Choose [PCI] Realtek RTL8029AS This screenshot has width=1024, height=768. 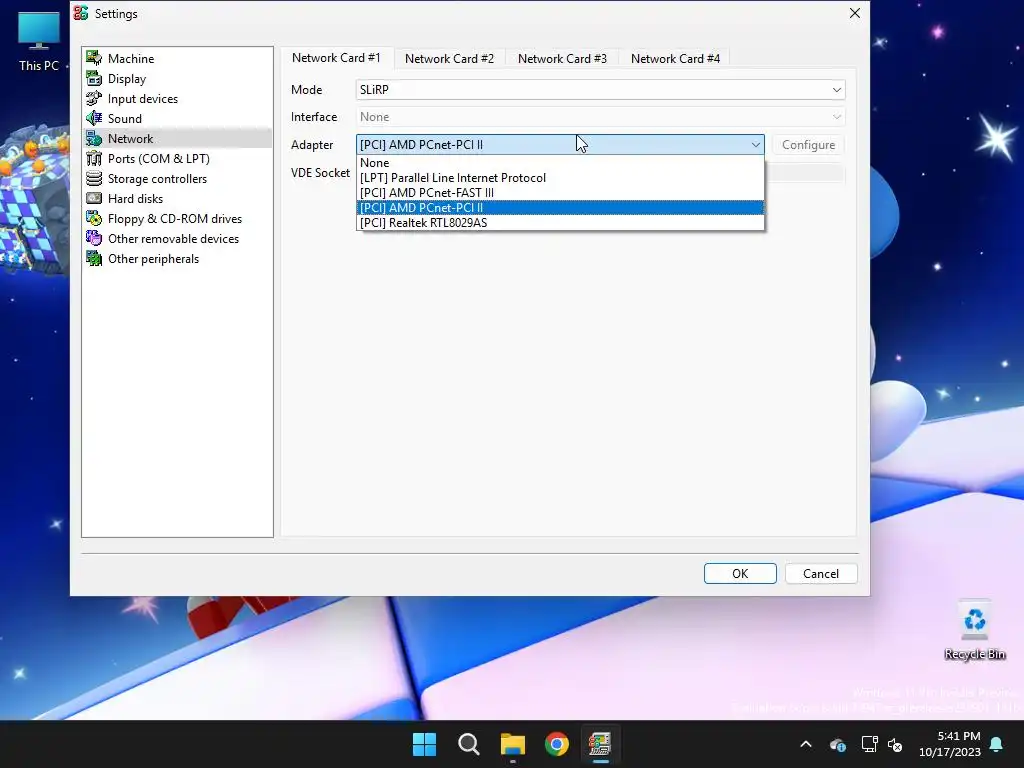(x=560, y=223)
